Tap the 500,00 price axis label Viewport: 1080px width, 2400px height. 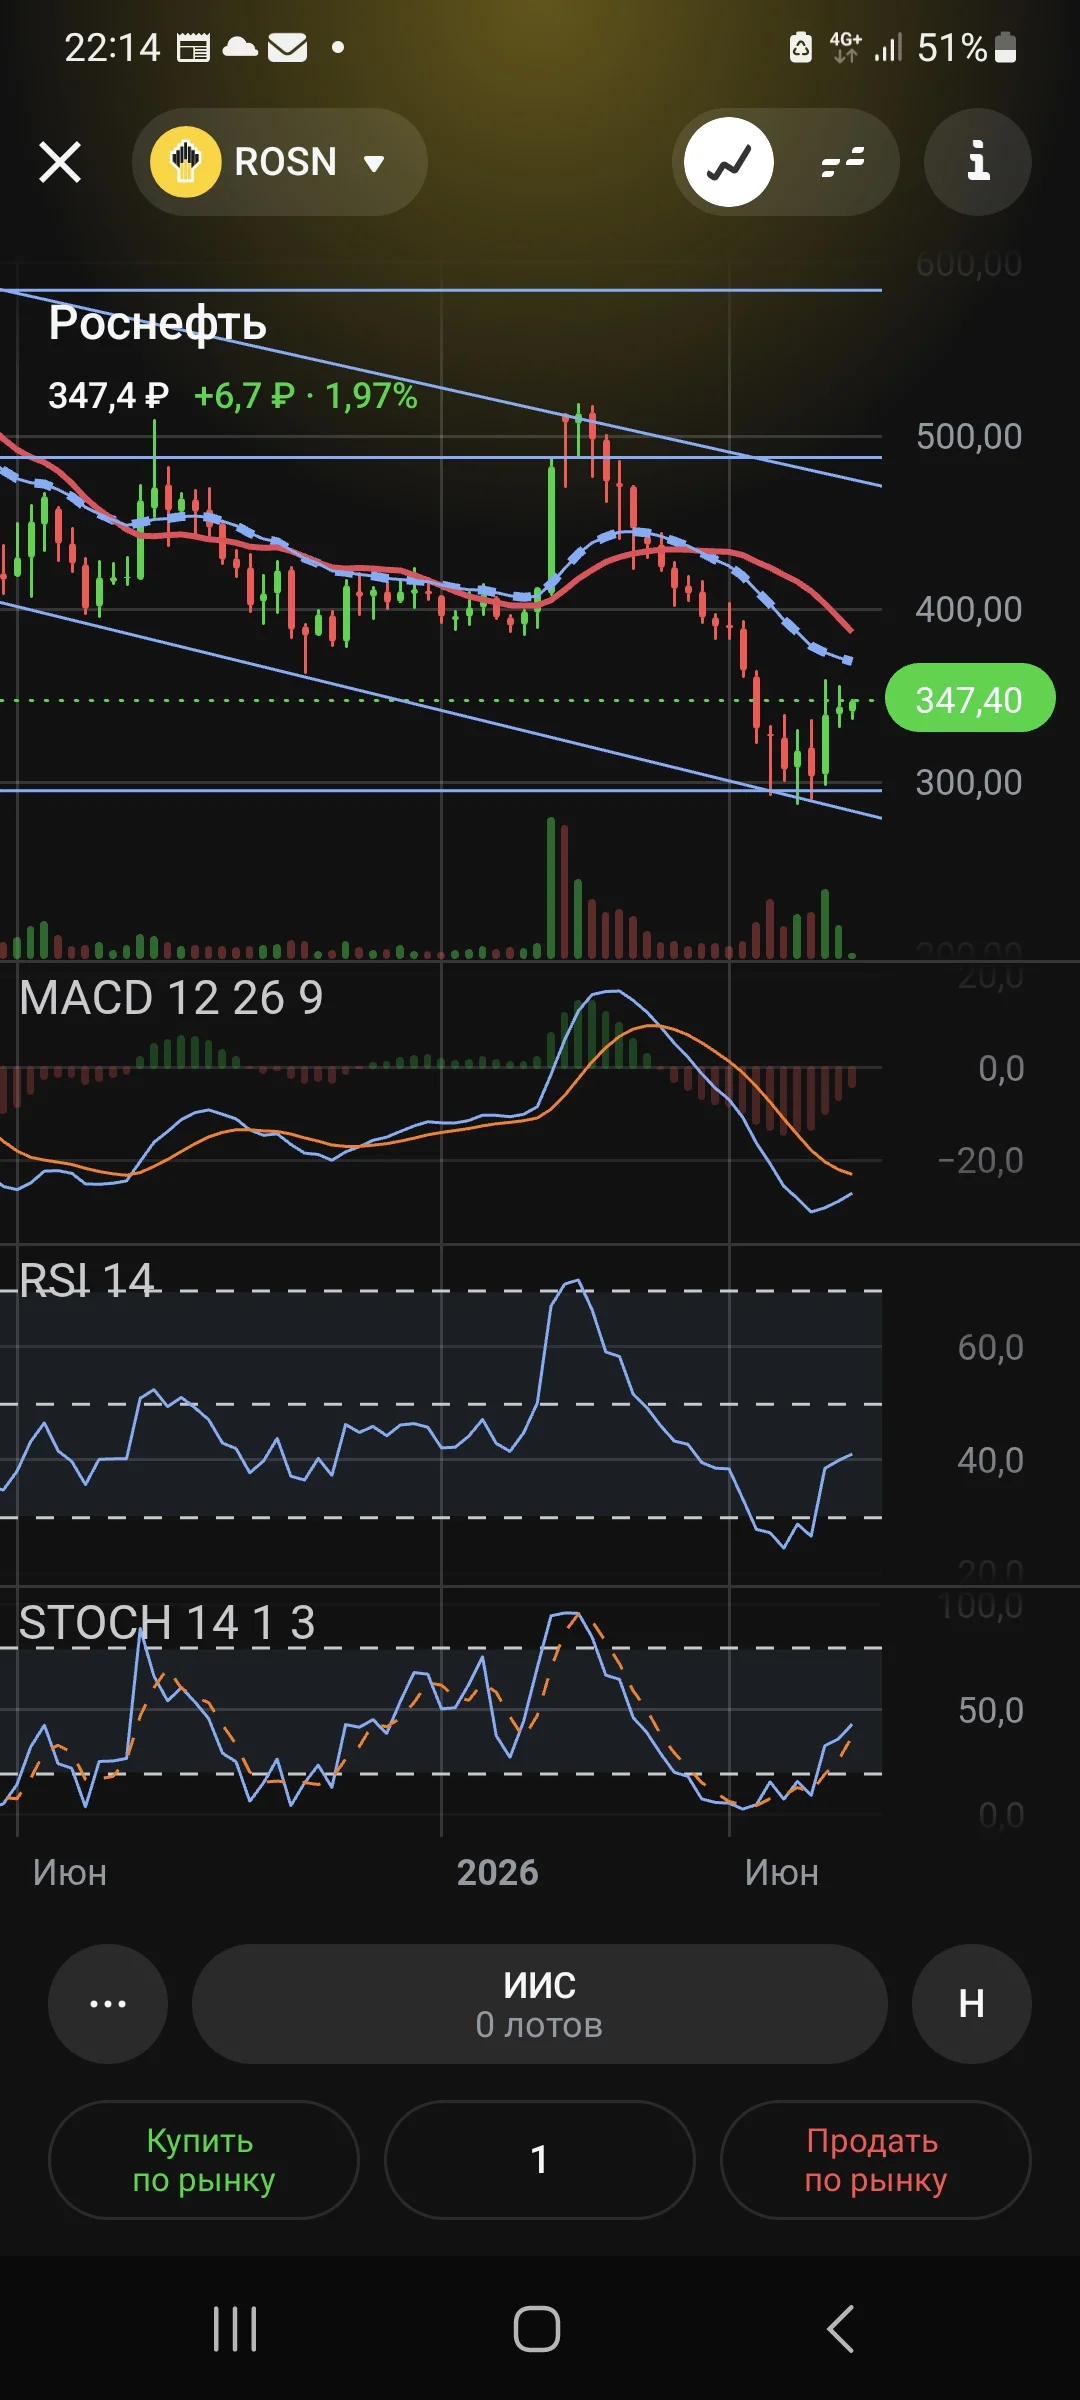pyautogui.click(x=969, y=437)
